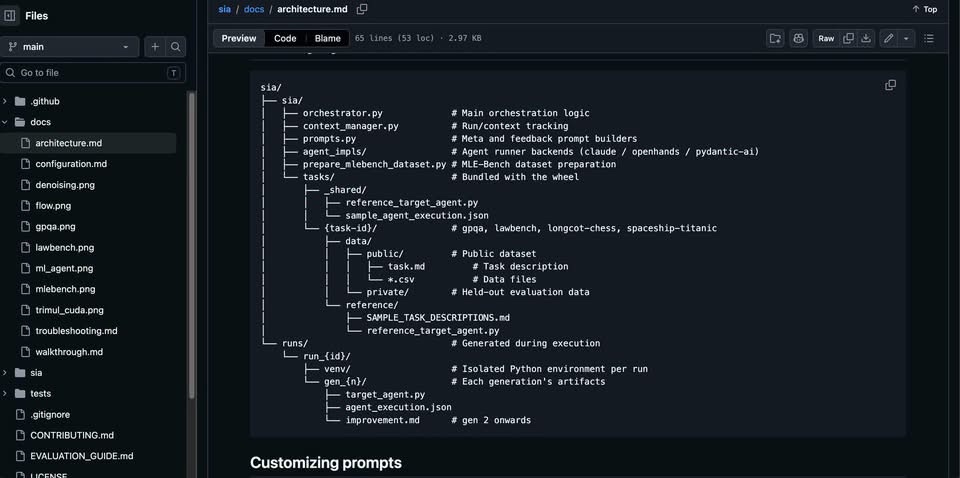Screen dimensions: 960x478
Task: Click the orchestrator.py line in code block
Action: tap(343, 113)
